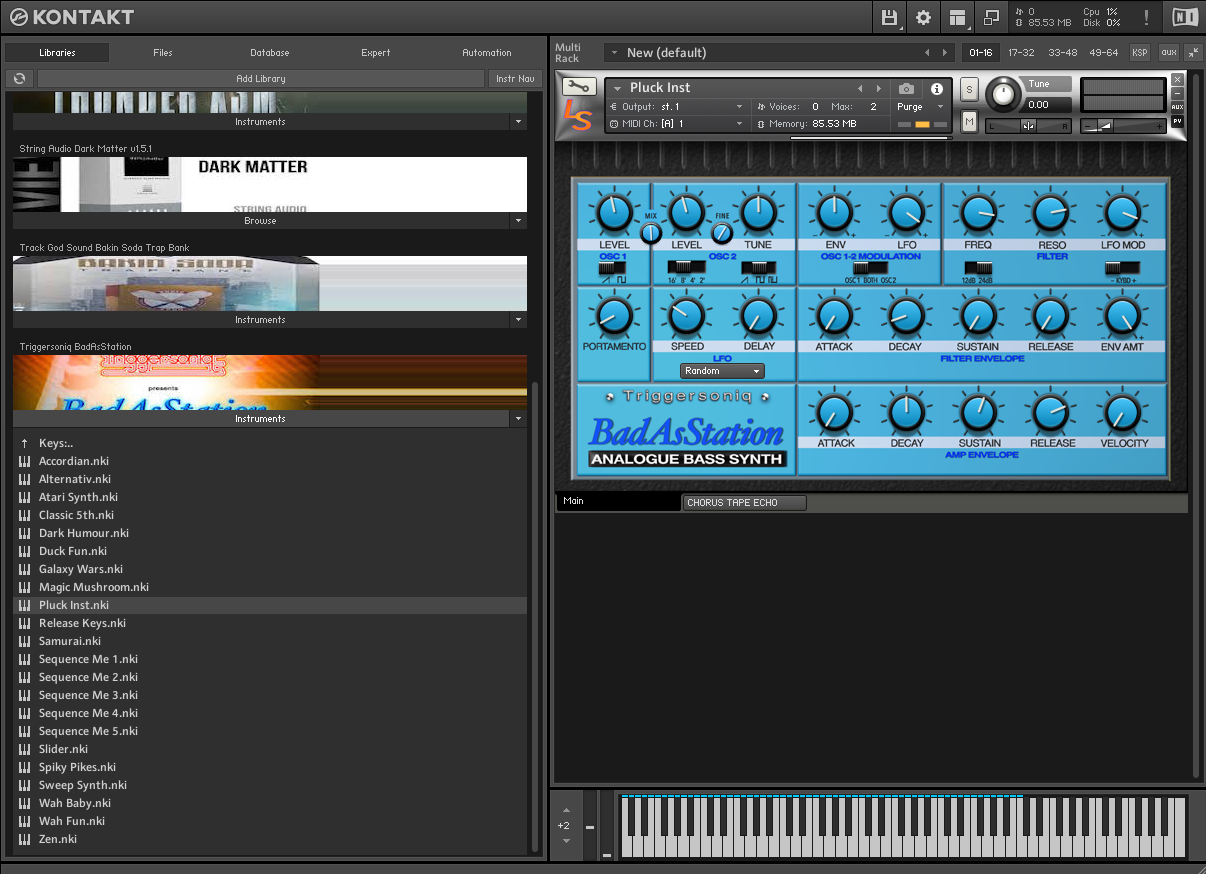Click the FREQ filter knob
Image resolution: width=1206 pixels, height=874 pixels.
point(977,213)
